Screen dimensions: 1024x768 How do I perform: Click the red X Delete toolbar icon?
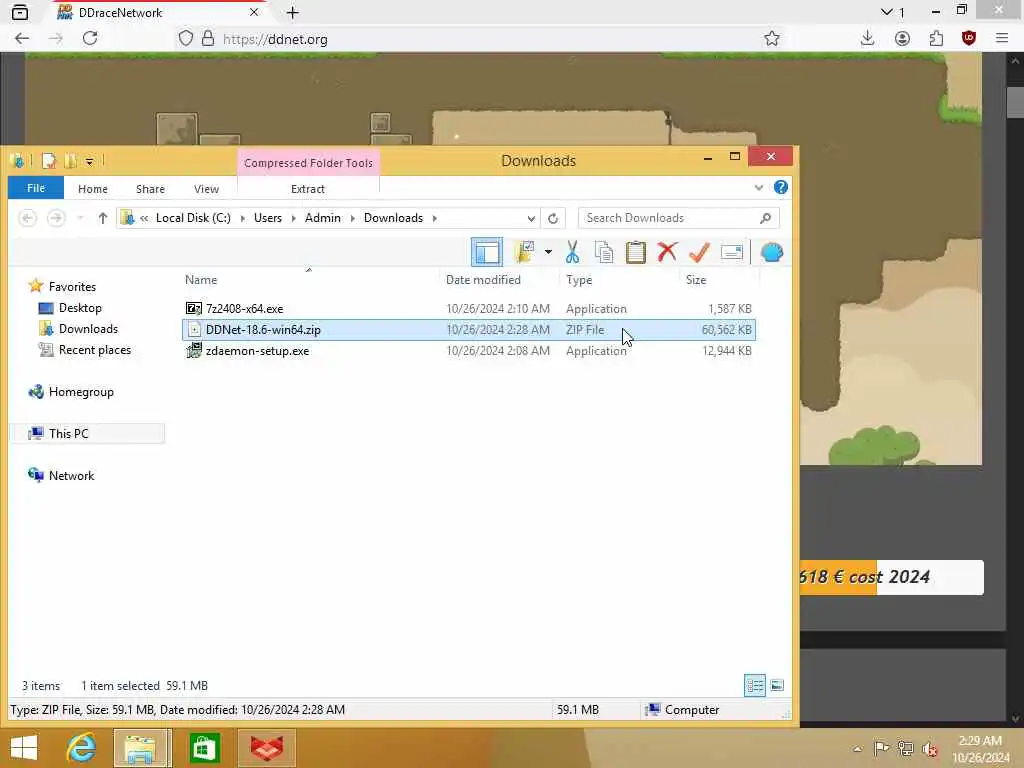click(x=667, y=252)
